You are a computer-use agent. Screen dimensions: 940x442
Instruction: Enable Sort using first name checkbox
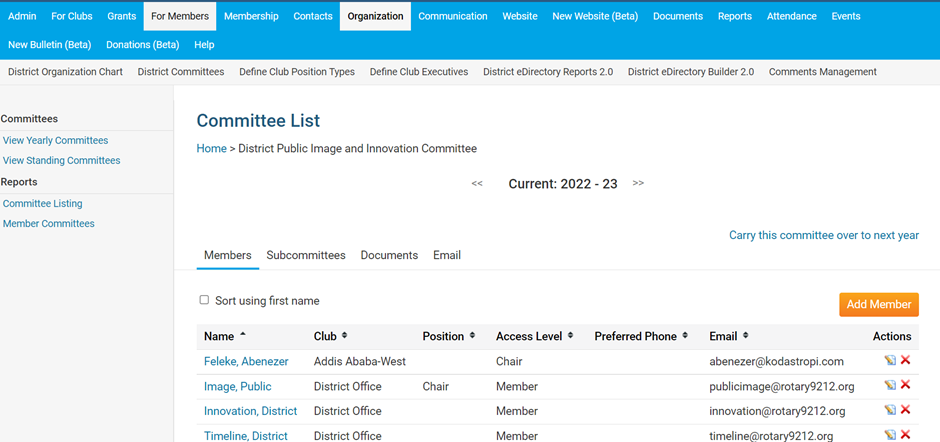205,300
